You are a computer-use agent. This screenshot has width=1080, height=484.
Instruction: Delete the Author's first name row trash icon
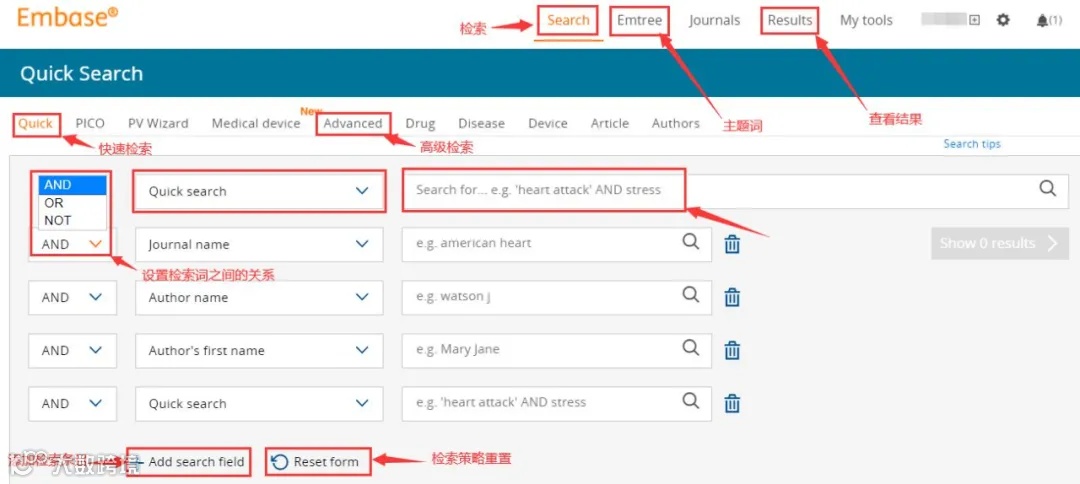click(x=732, y=350)
